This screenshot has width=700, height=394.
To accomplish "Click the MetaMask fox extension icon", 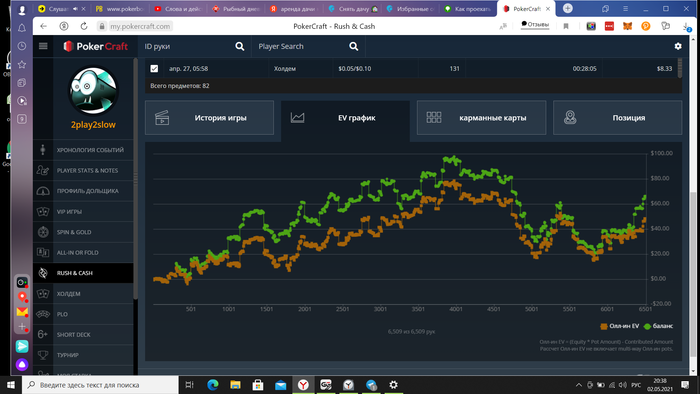I will point(628,26).
